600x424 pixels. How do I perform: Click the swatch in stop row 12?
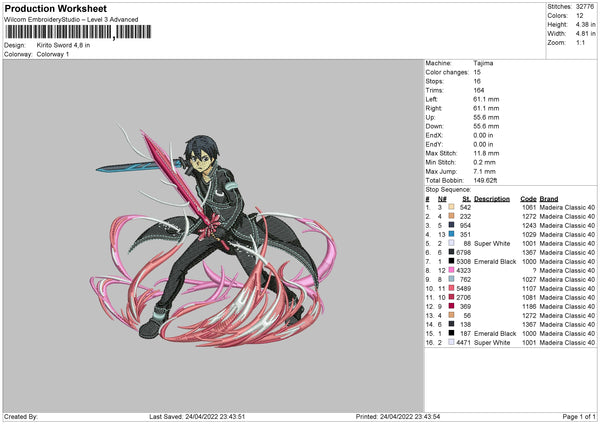coord(452,306)
